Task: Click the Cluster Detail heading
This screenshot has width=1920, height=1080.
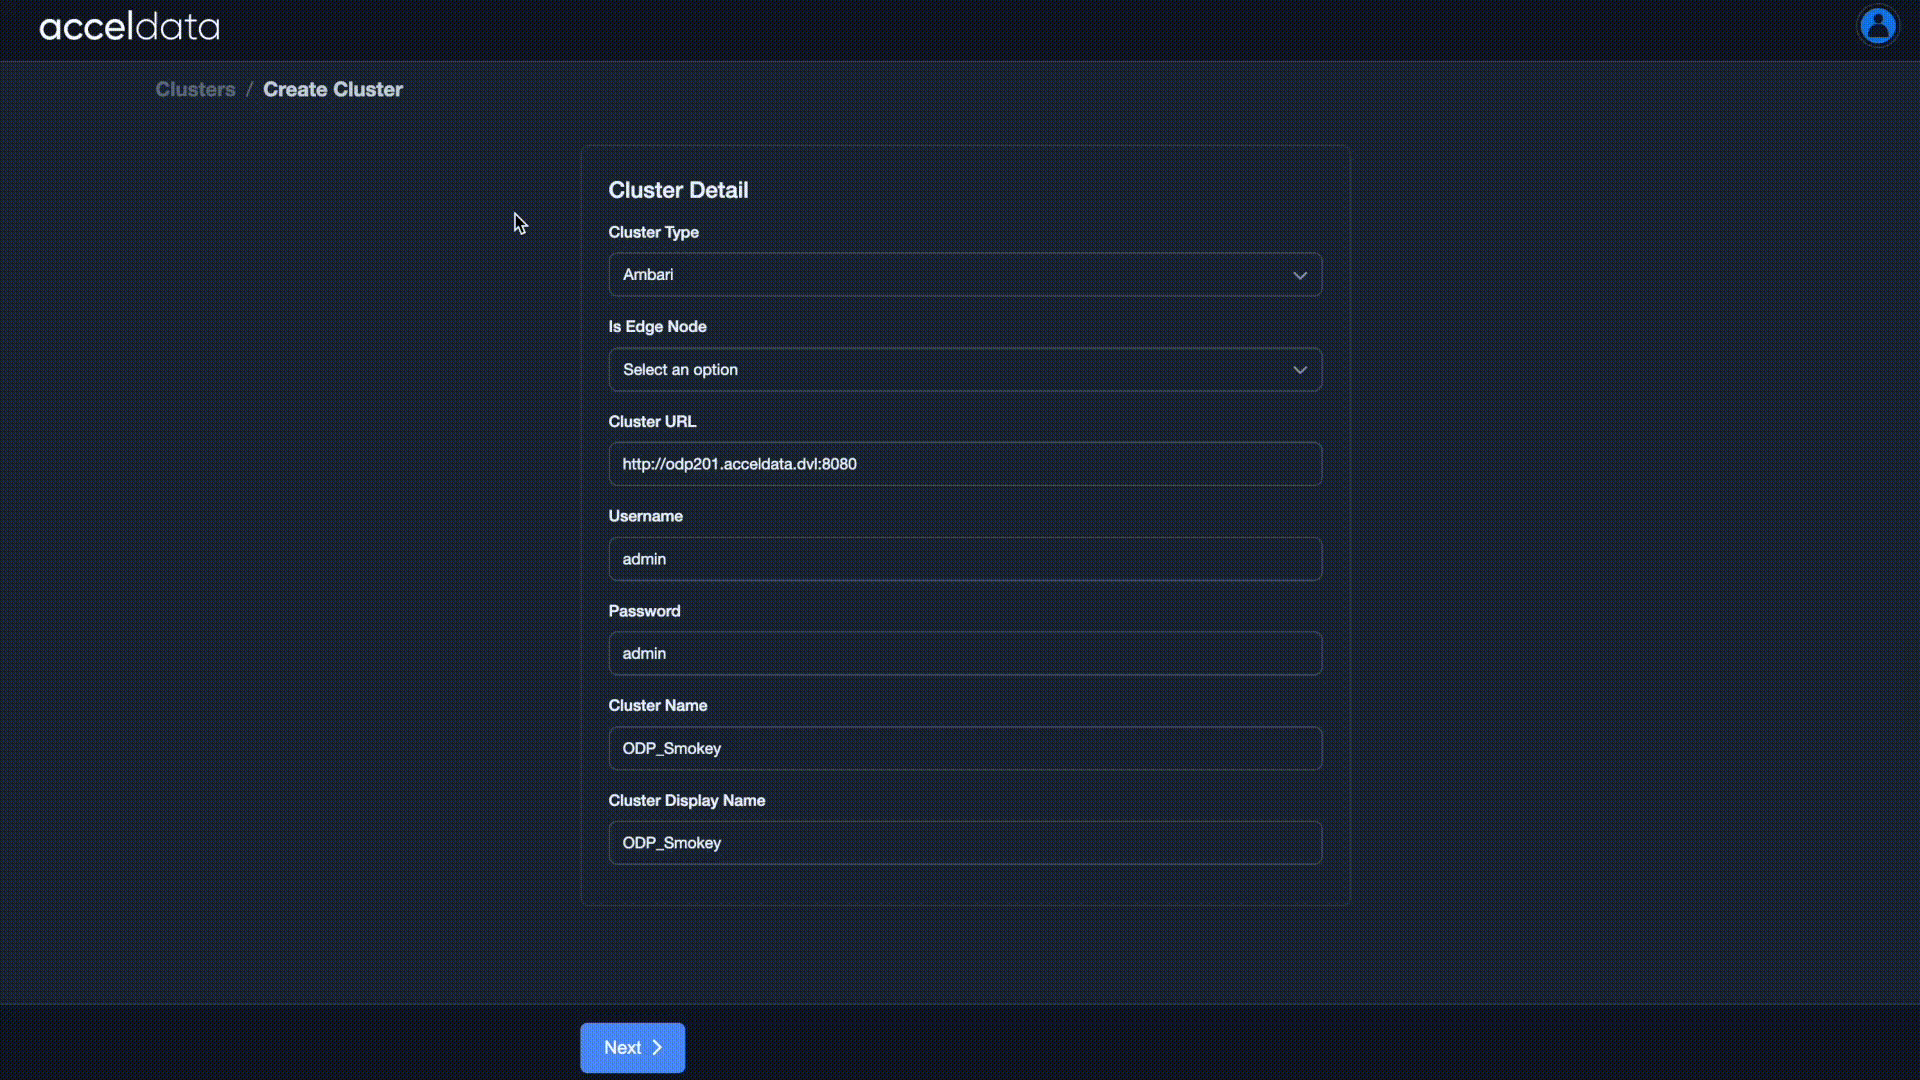Action: 677,190
